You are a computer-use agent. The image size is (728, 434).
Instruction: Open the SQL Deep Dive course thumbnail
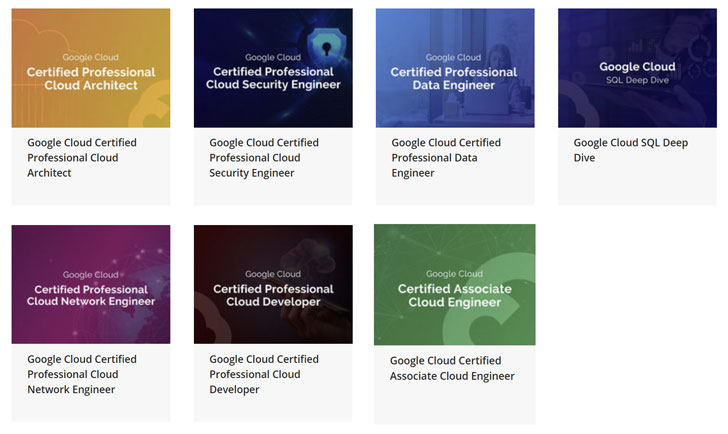tap(637, 68)
